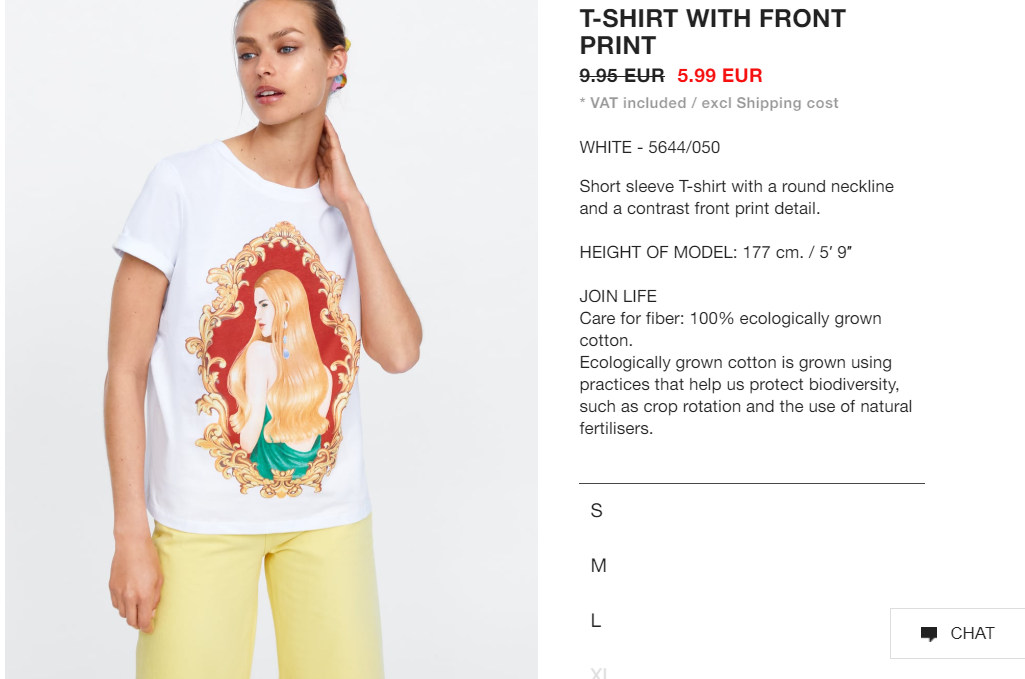Click the yellow trousers in the photo
The width and height of the screenshot is (1025, 679).
click(x=260, y=598)
